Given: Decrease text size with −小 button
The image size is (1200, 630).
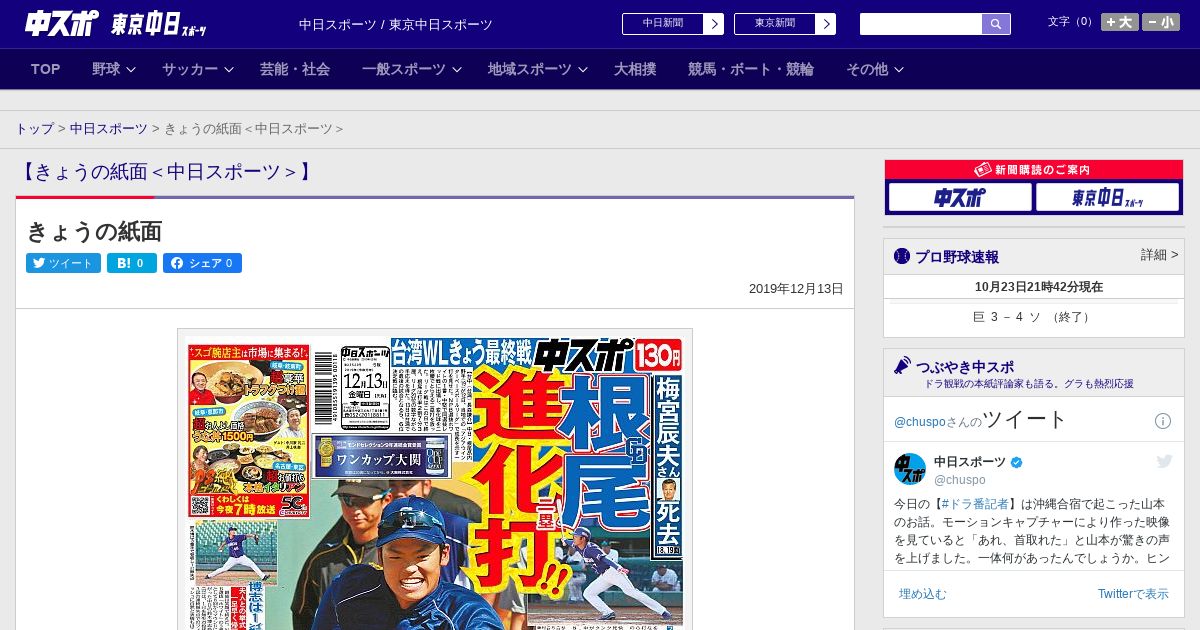Looking at the screenshot, I should 1161,22.
